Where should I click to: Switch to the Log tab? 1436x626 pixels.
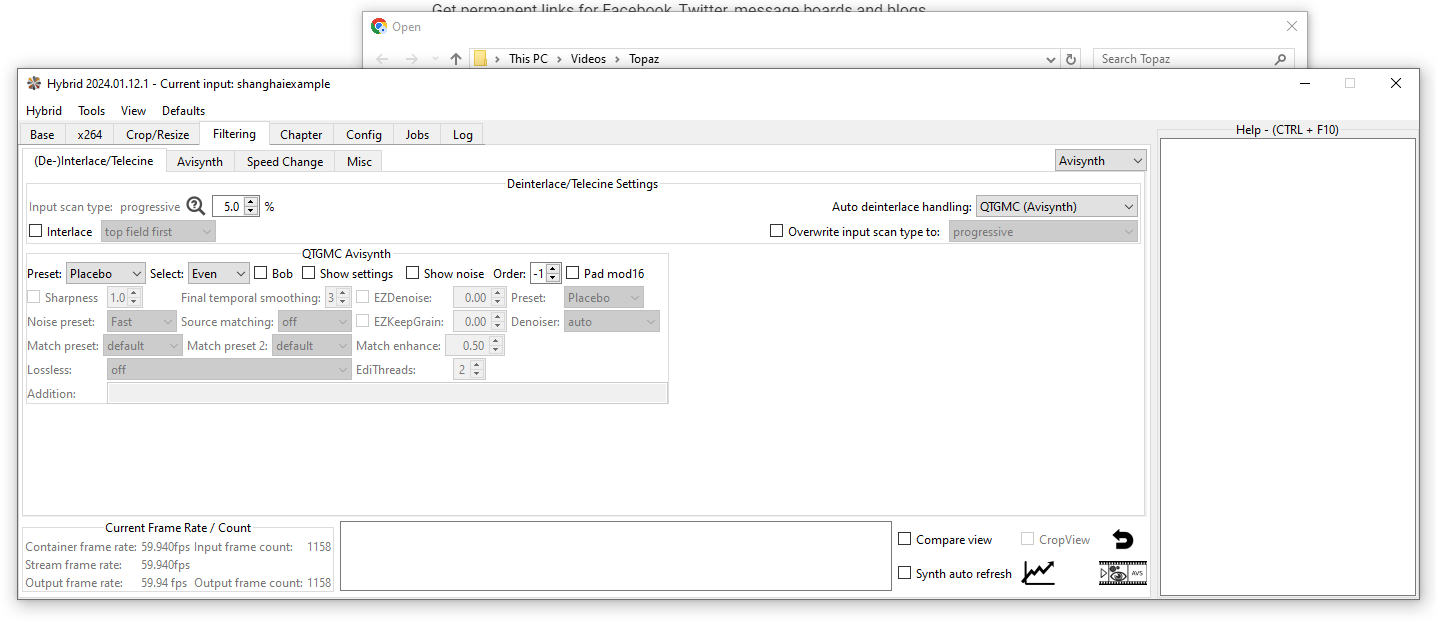[462, 134]
